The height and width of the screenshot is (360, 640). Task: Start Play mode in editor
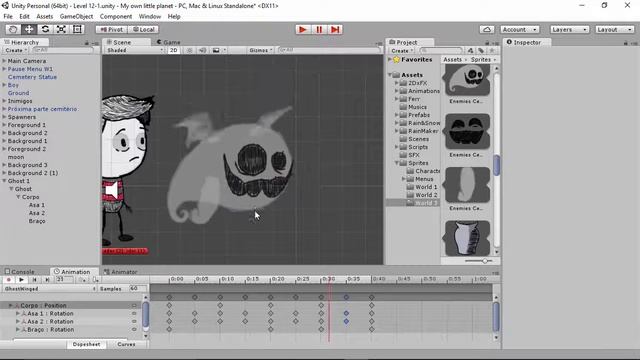(303, 29)
